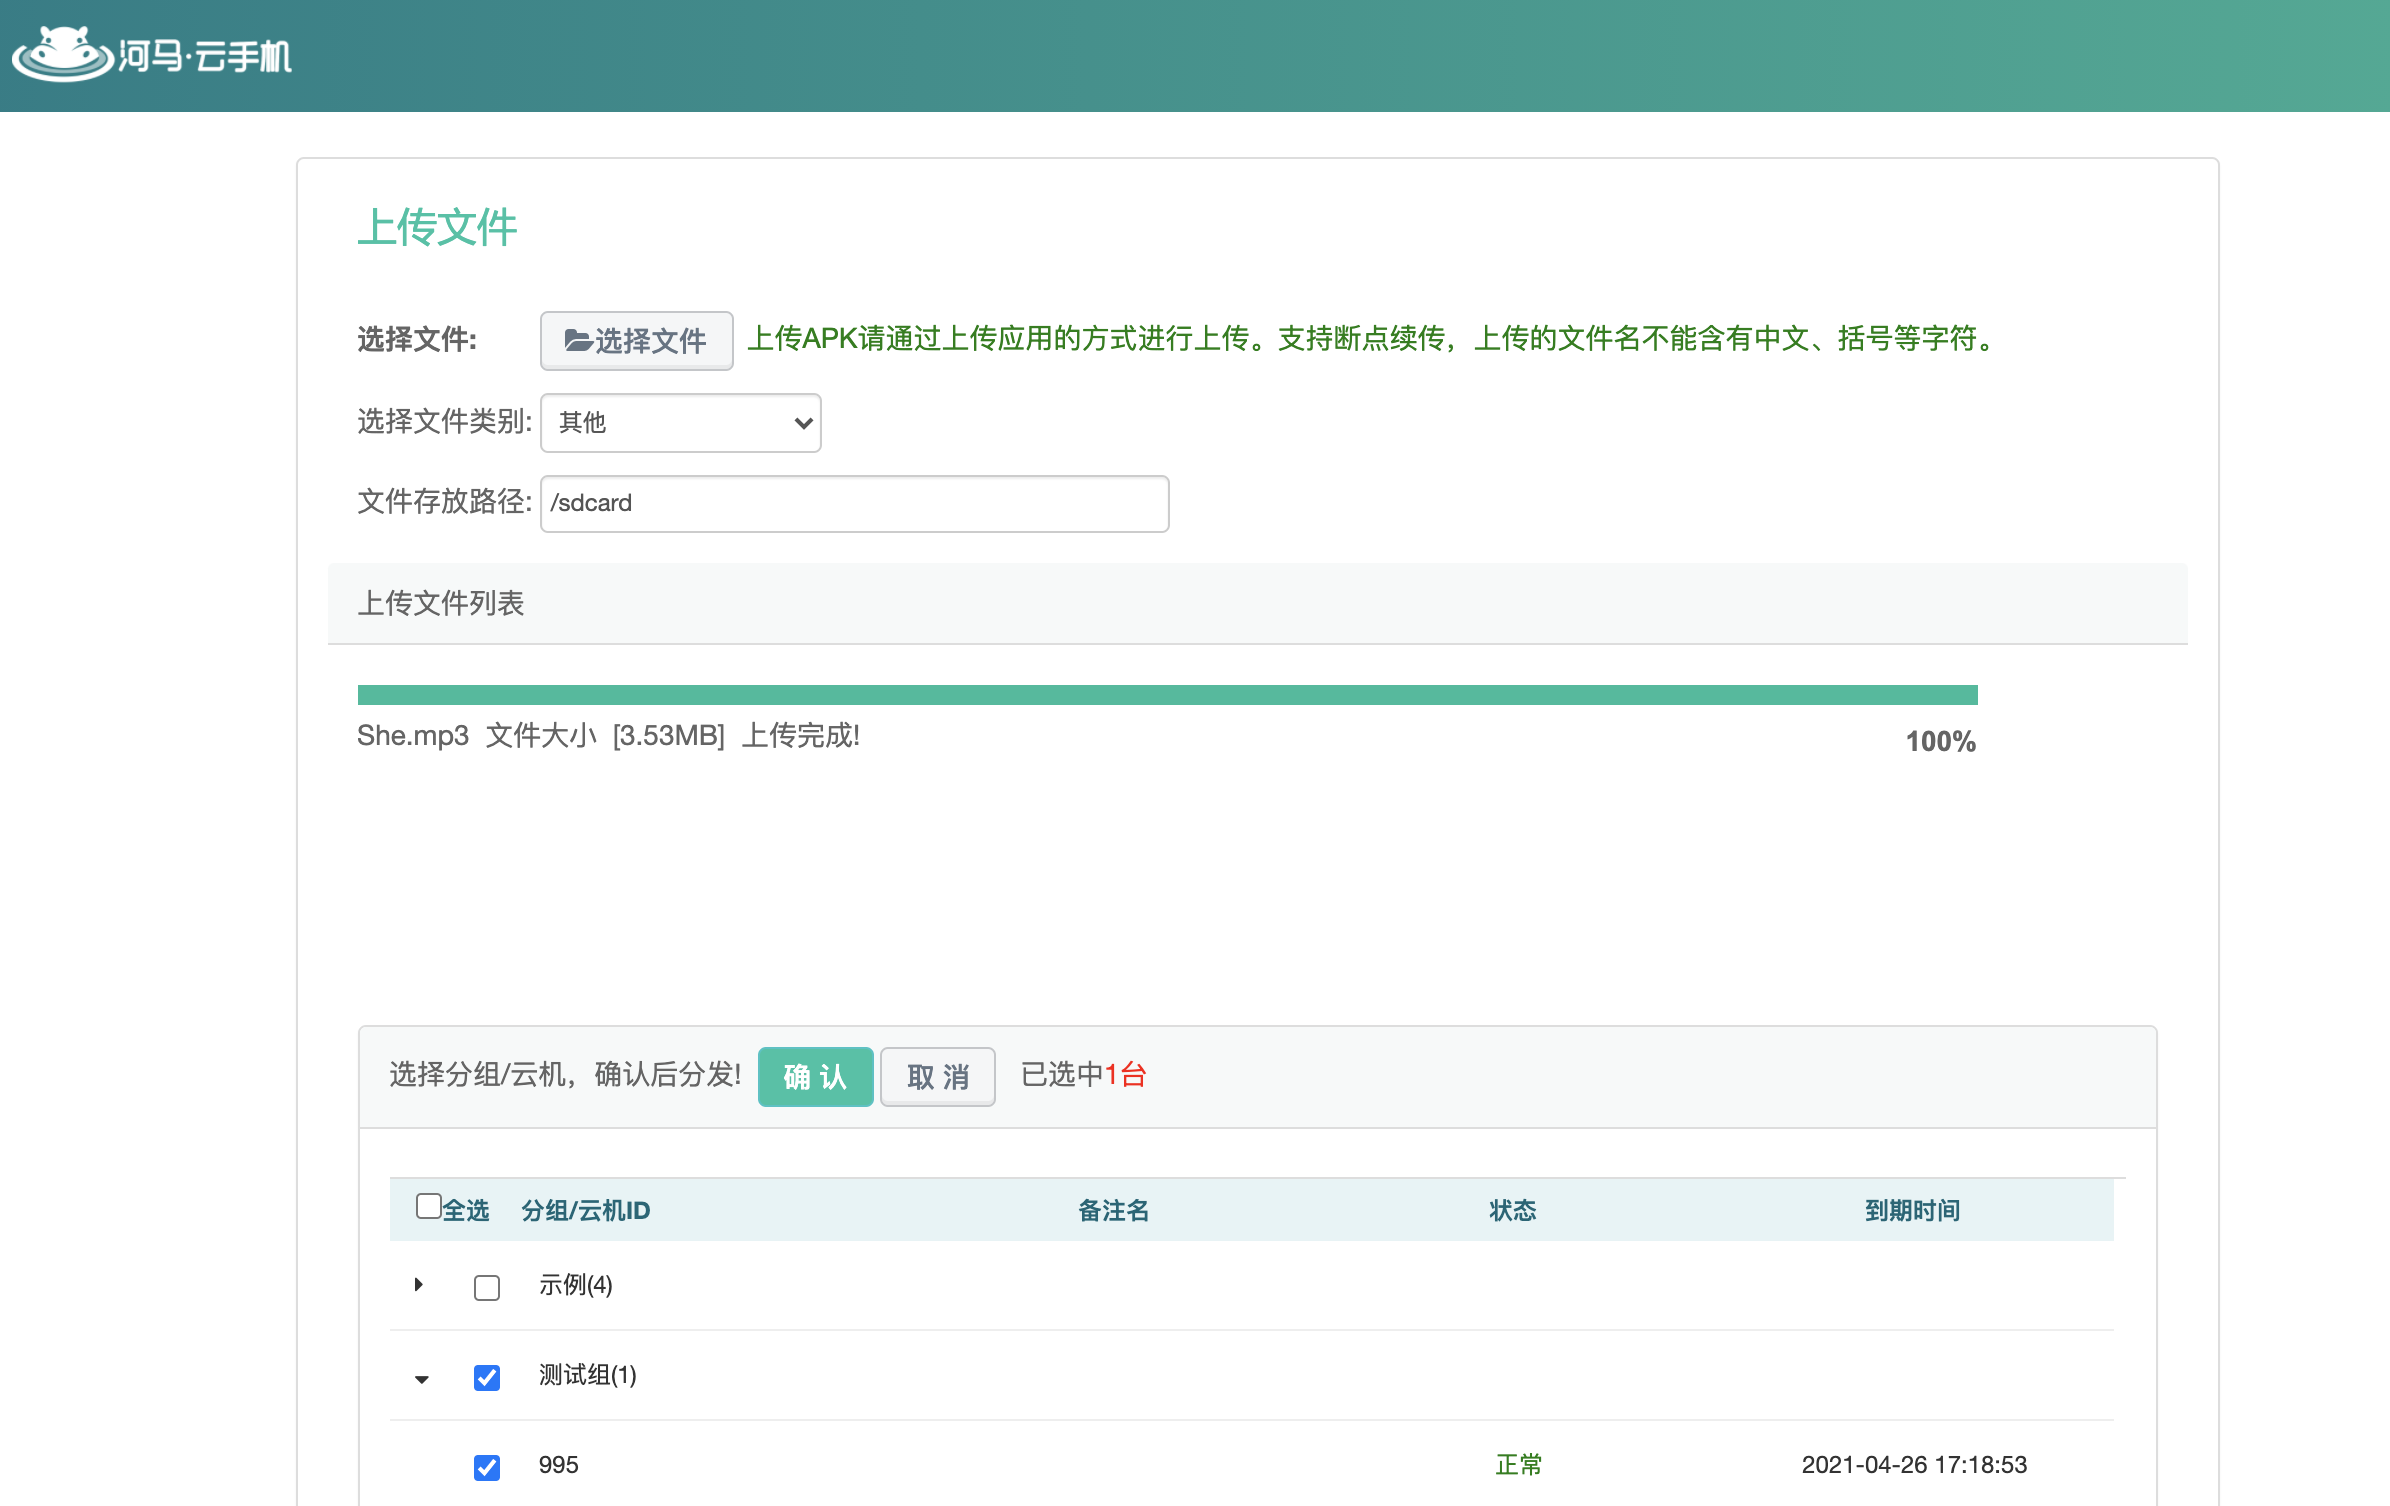The width and height of the screenshot is (2390, 1506).
Task: Collapse the 测试组(1) group arrow
Action: point(421,1379)
